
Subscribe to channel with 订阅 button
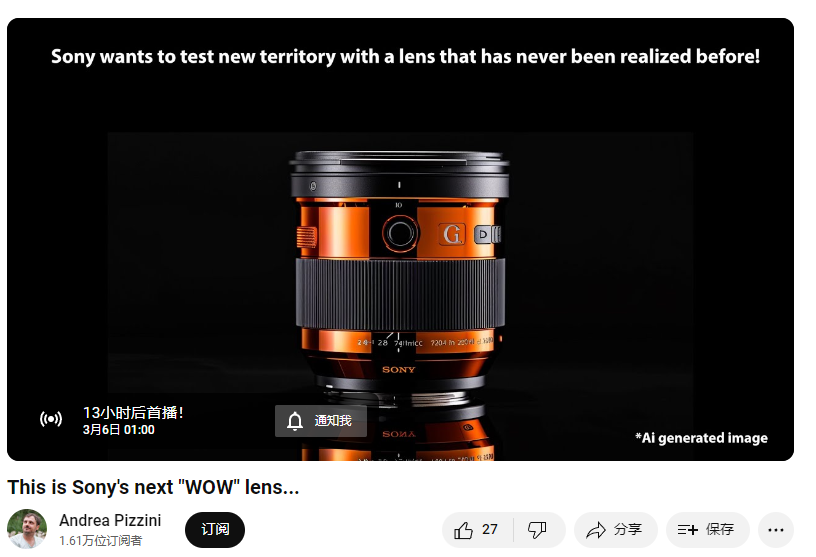[215, 529]
